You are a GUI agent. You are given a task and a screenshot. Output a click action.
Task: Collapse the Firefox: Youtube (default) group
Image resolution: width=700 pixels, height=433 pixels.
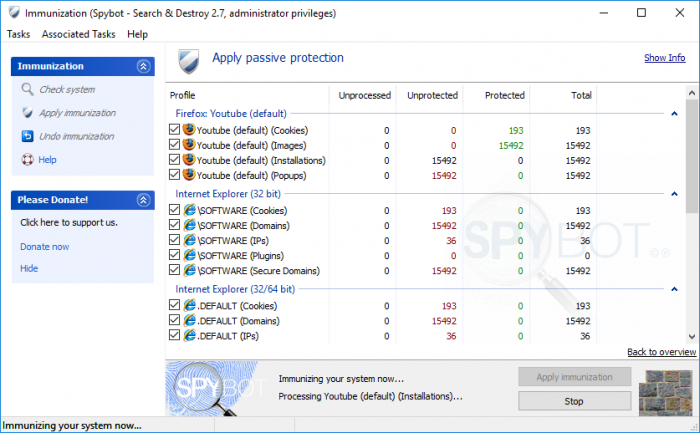(674, 114)
